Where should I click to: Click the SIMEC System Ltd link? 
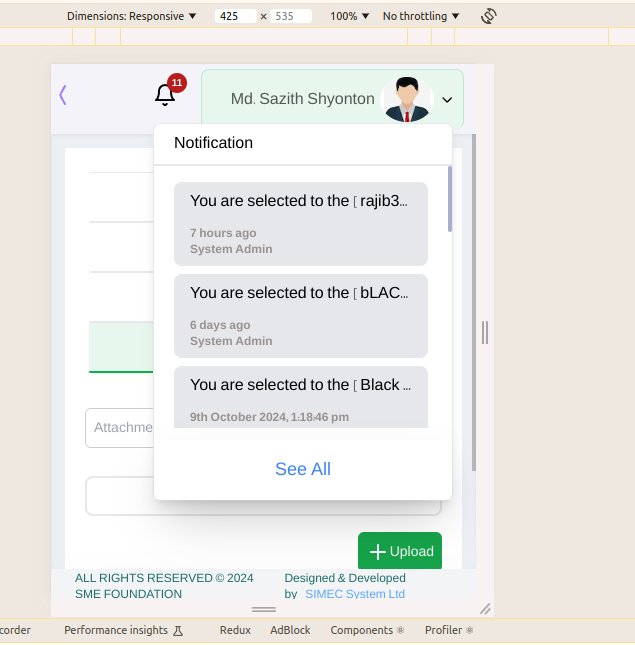(x=355, y=594)
